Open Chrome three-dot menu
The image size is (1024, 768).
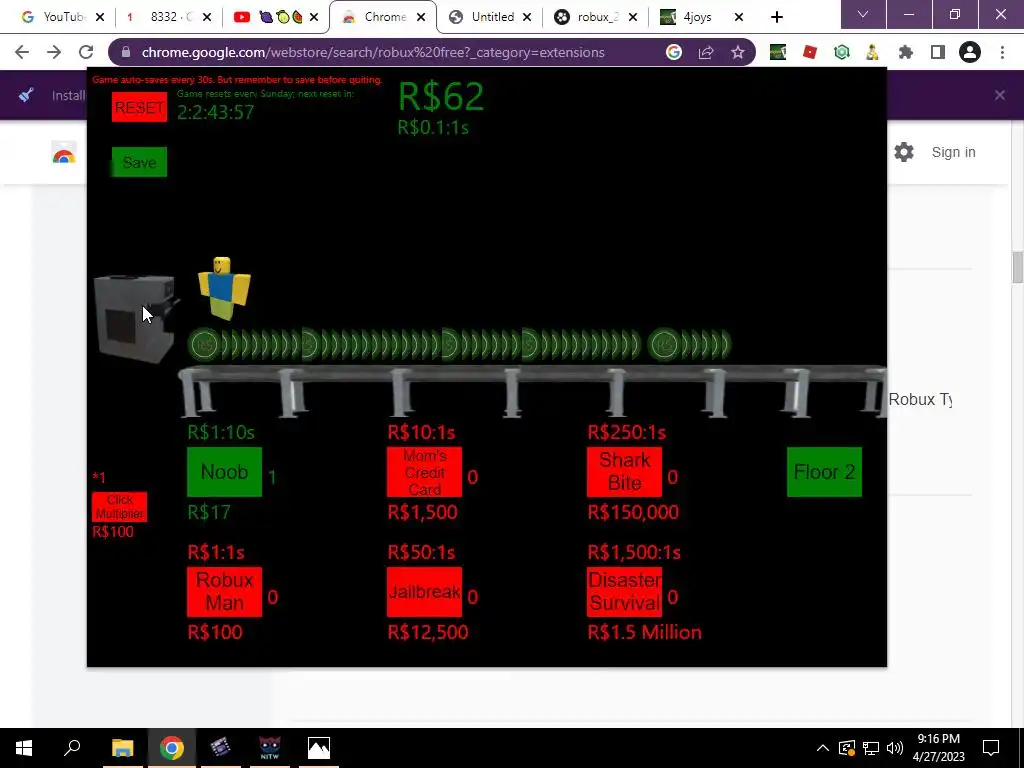[x=1002, y=52]
